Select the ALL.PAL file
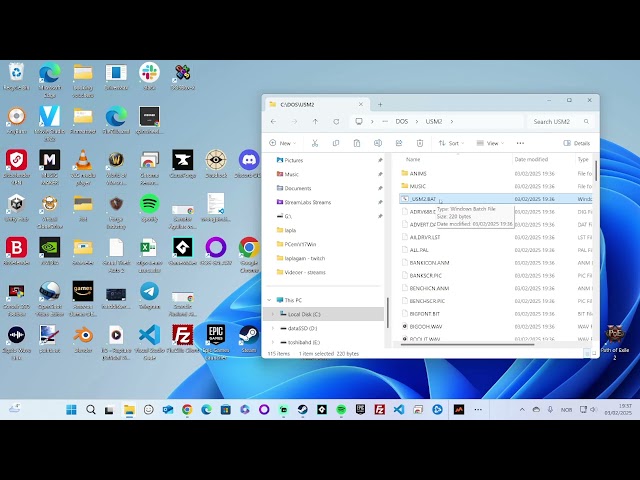640x480 pixels. (419, 250)
